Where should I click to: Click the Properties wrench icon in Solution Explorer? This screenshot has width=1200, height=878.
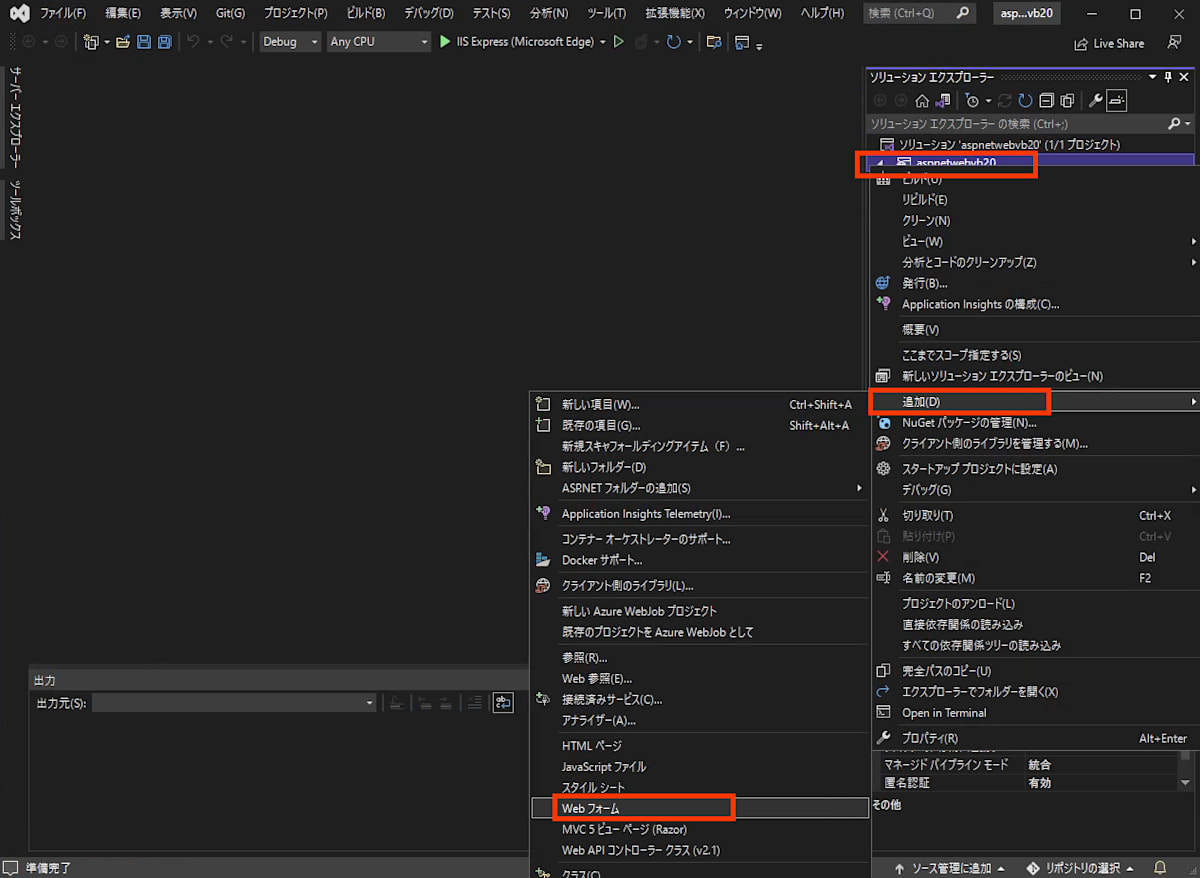(1095, 100)
